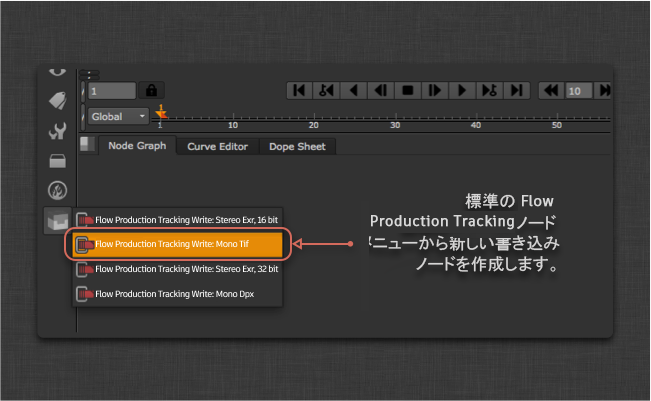Open the flame icon menu in sidebar
Viewport: 651px width, 401px height.
point(58,191)
